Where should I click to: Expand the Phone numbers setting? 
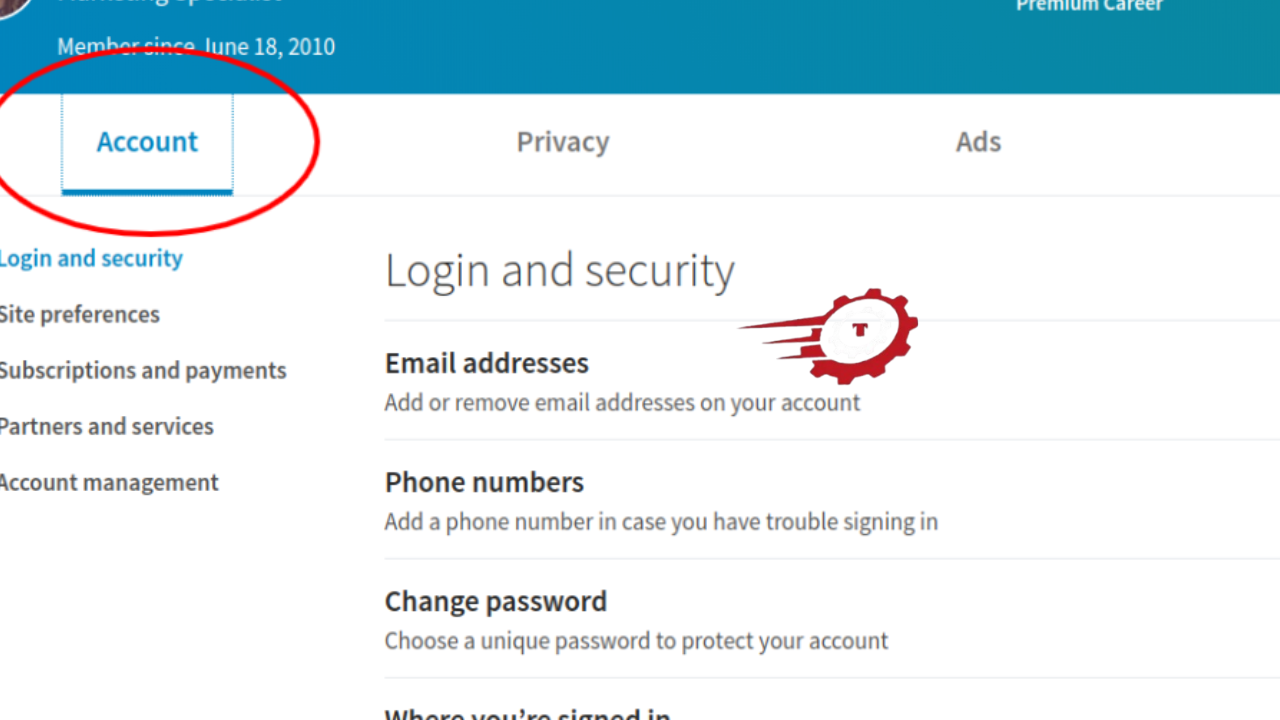[x=484, y=482]
